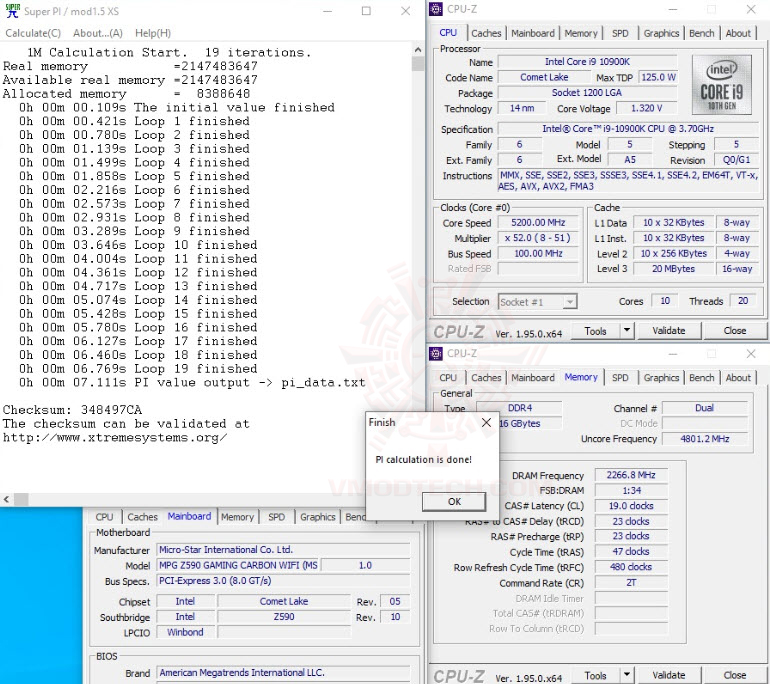
Task: Select Graphics tab in CPU-Z Mainboard window
Action: tap(318, 517)
